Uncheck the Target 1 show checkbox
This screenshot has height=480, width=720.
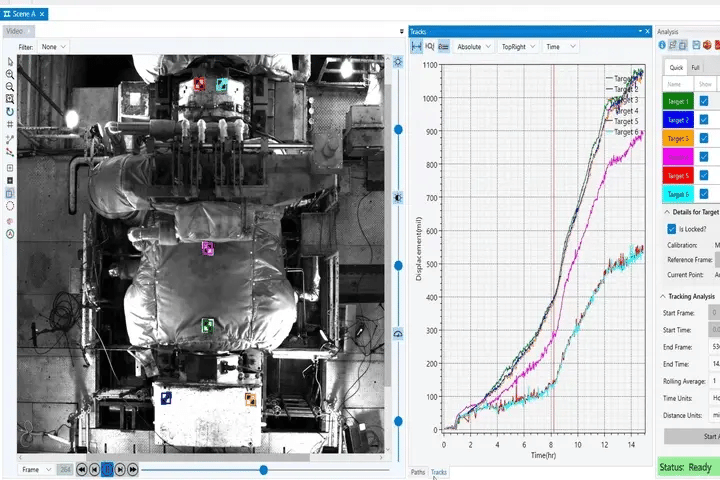(x=703, y=101)
